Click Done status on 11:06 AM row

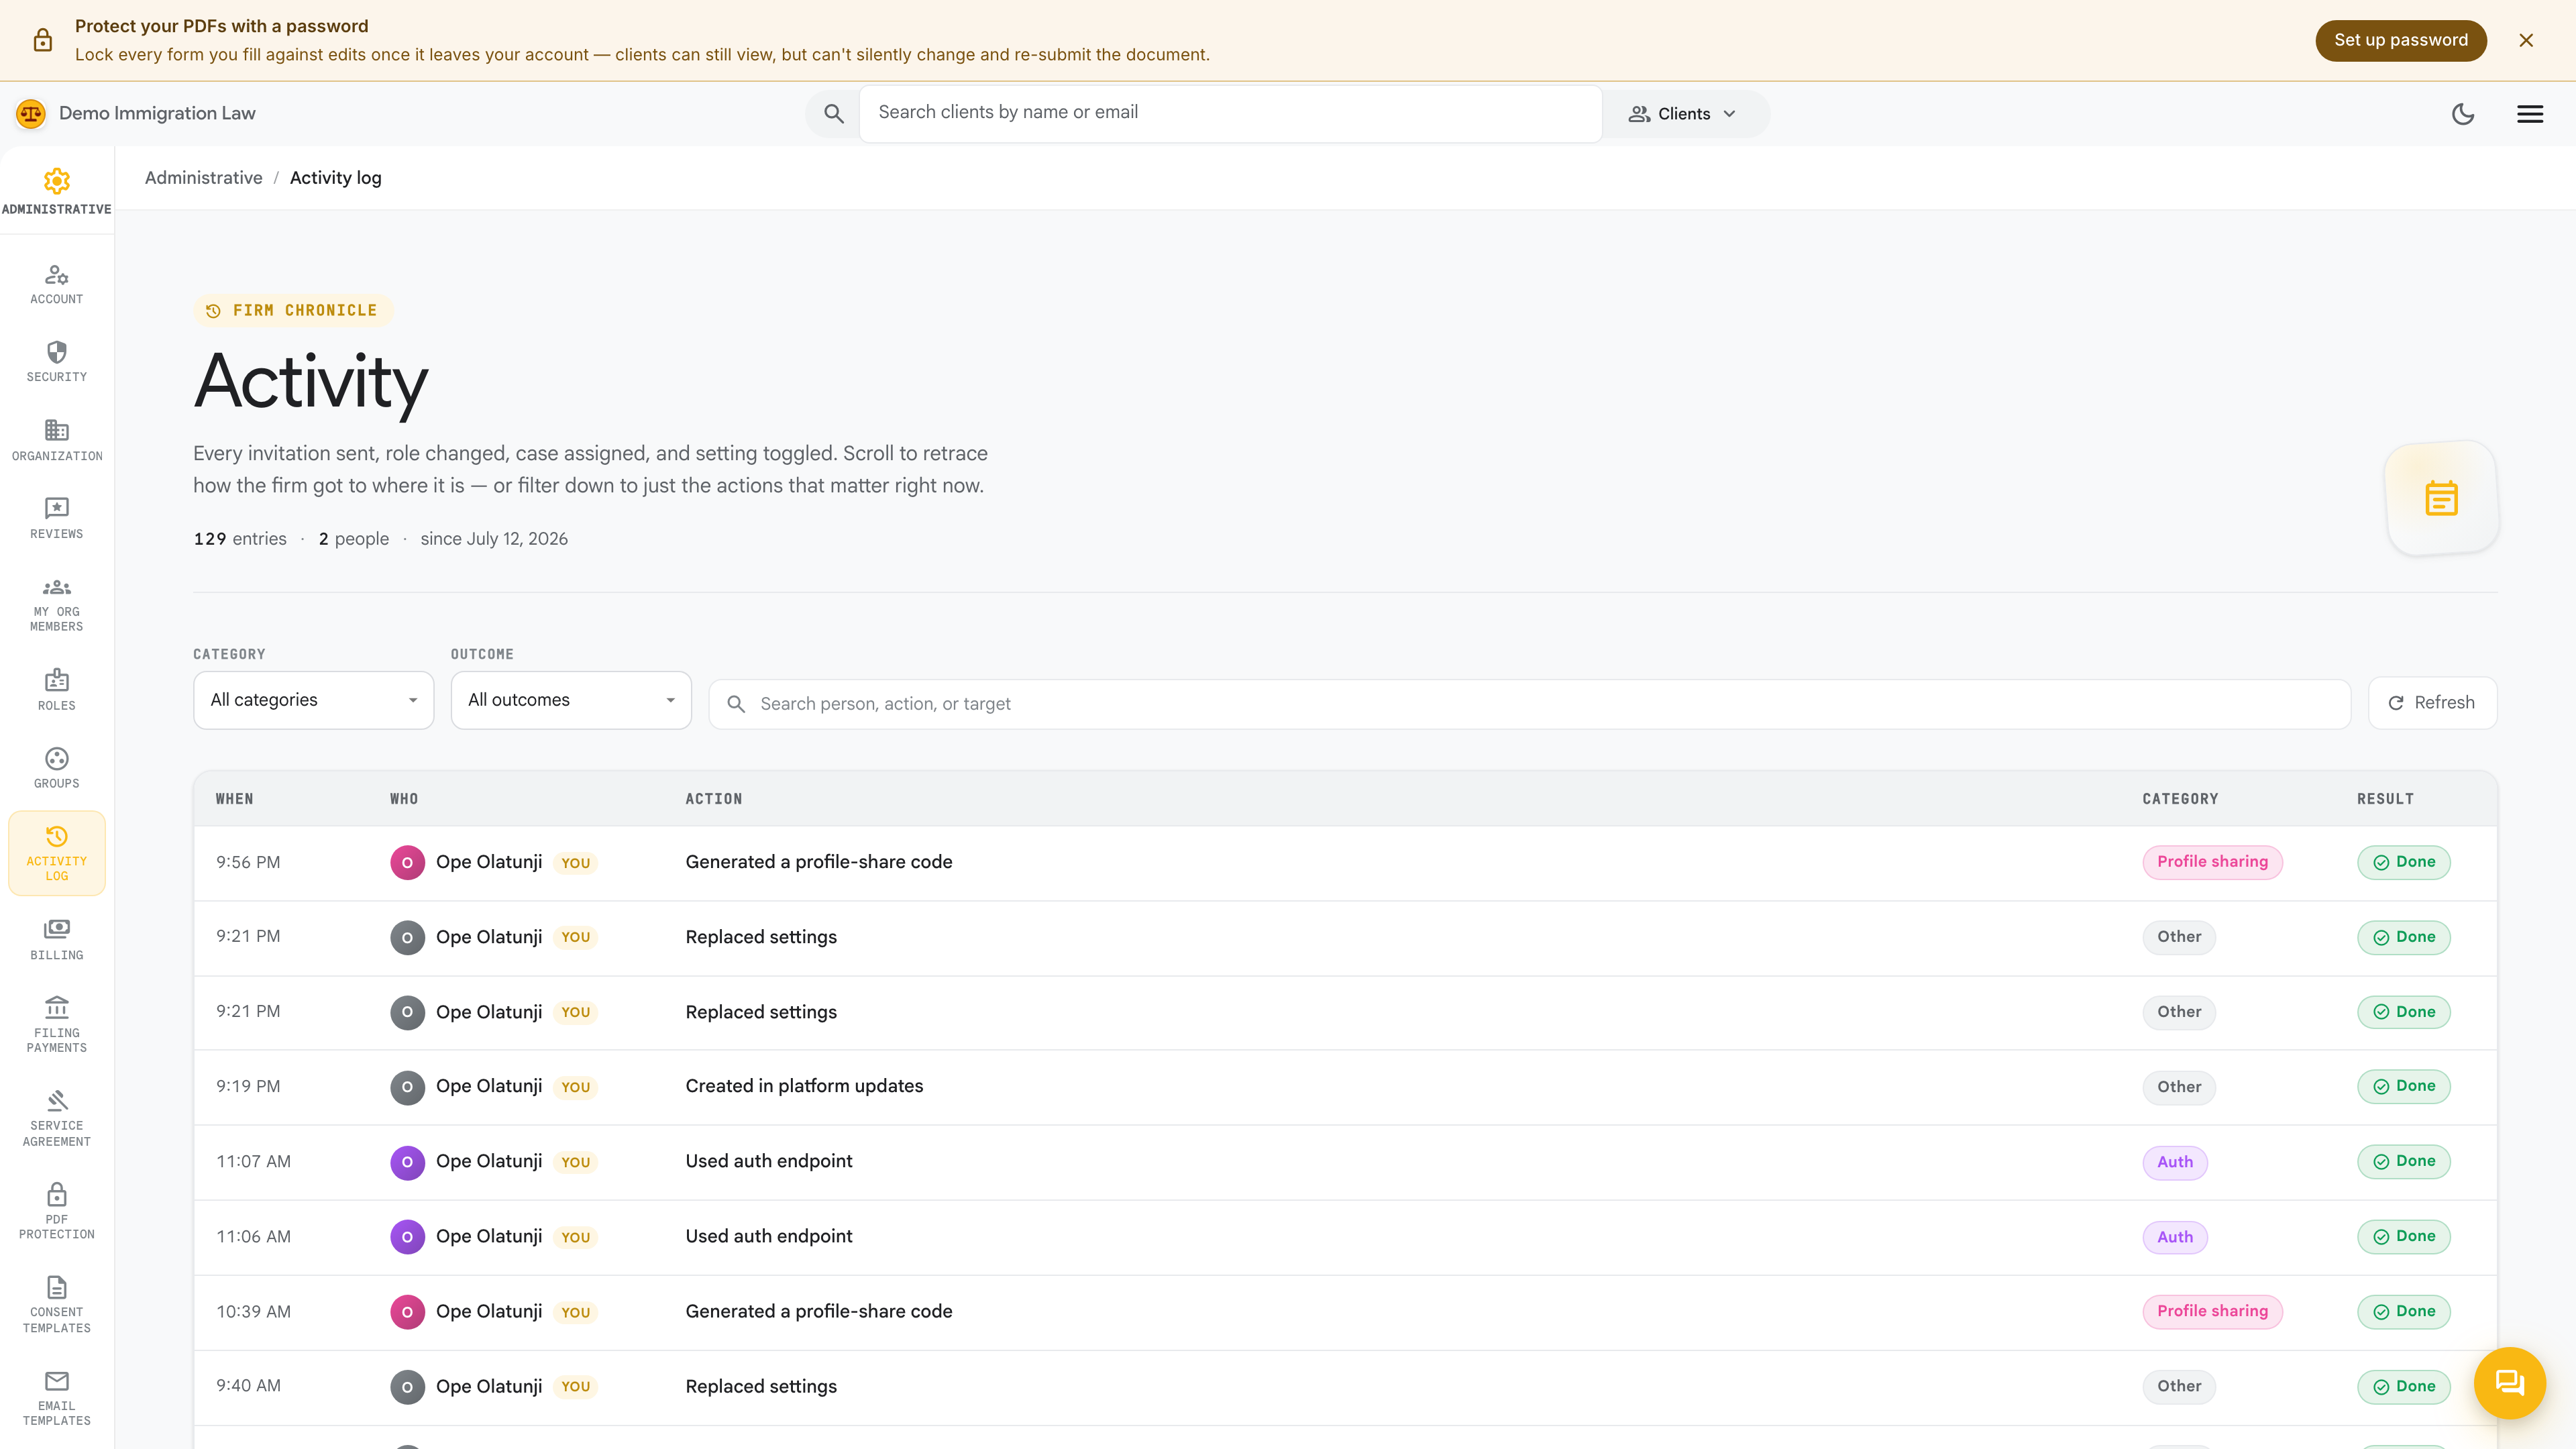[2403, 1236]
